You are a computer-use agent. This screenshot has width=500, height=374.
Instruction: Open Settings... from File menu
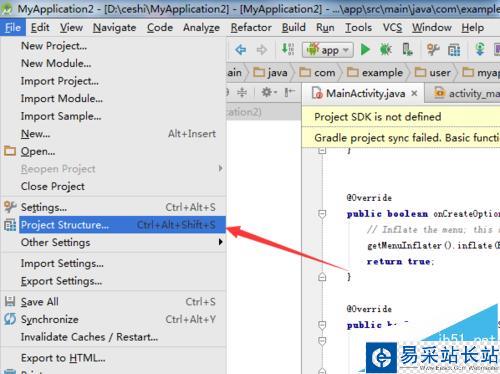tap(113, 207)
